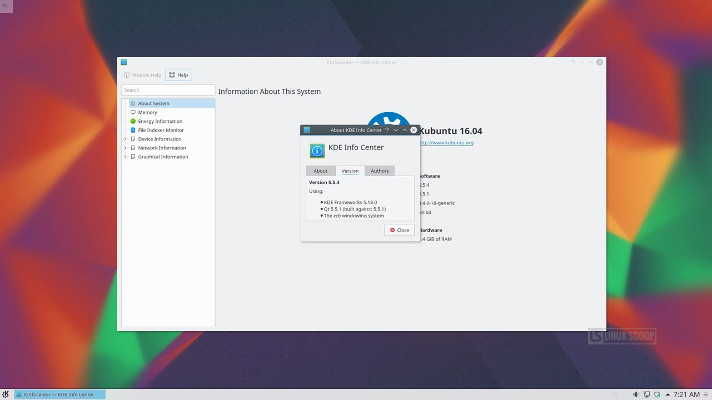Click the desktop toolbox icon in corner

pyautogui.click(x=6, y=6)
